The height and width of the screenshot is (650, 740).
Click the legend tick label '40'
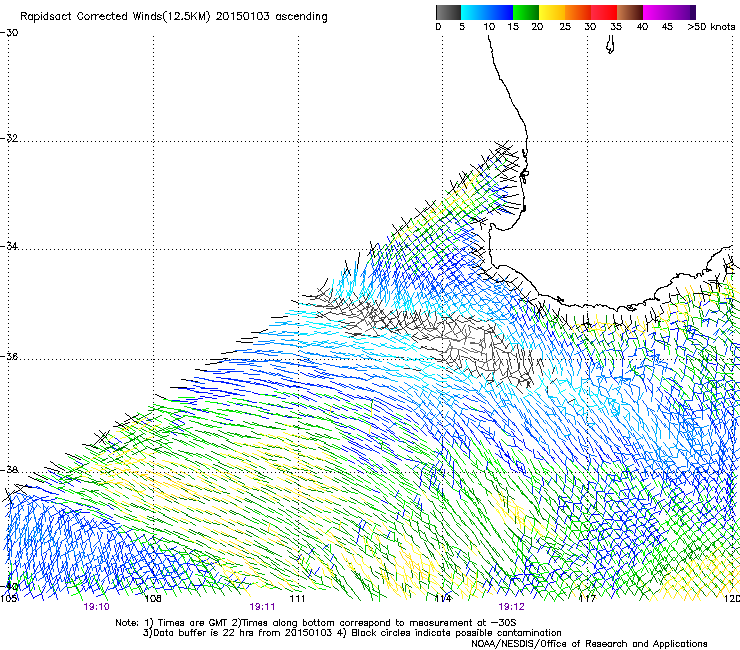coord(642,27)
